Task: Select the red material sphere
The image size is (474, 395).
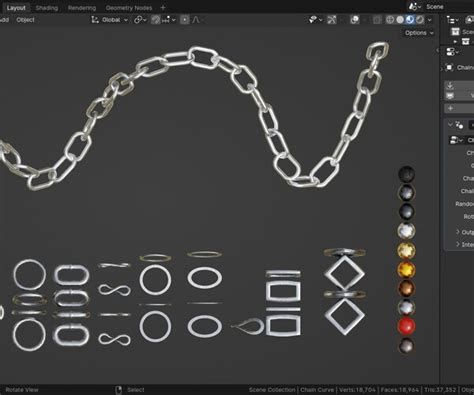Action: (406, 326)
